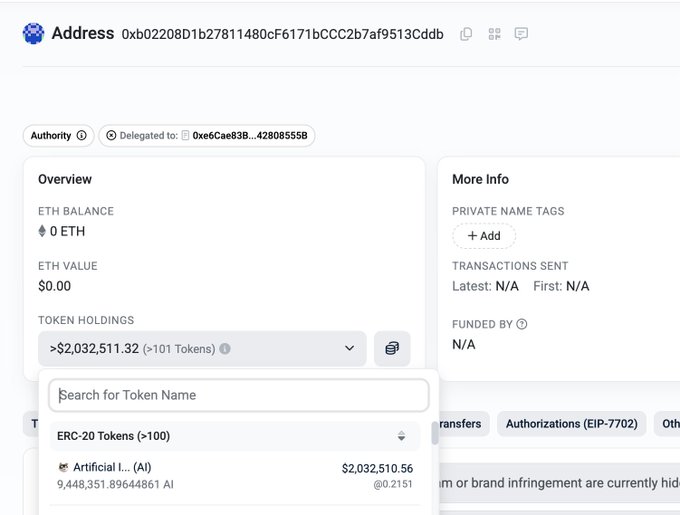Viewport: 680px width, 515px height.
Task: Click the Authority badge
Action: (58, 136)
